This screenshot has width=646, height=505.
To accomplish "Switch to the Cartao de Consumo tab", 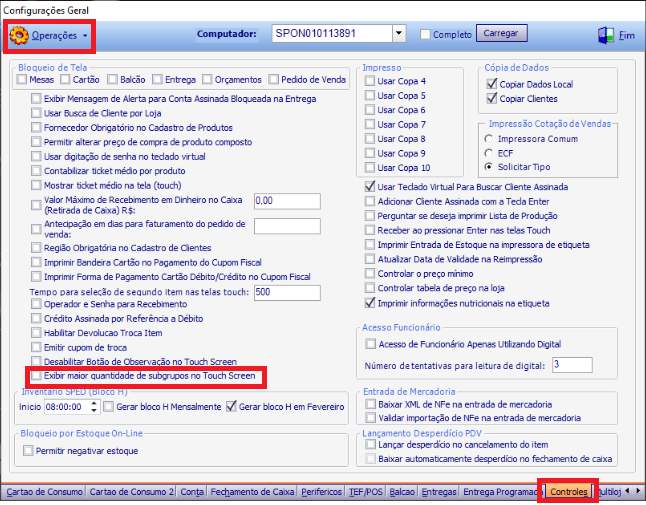I will point(44,492).
